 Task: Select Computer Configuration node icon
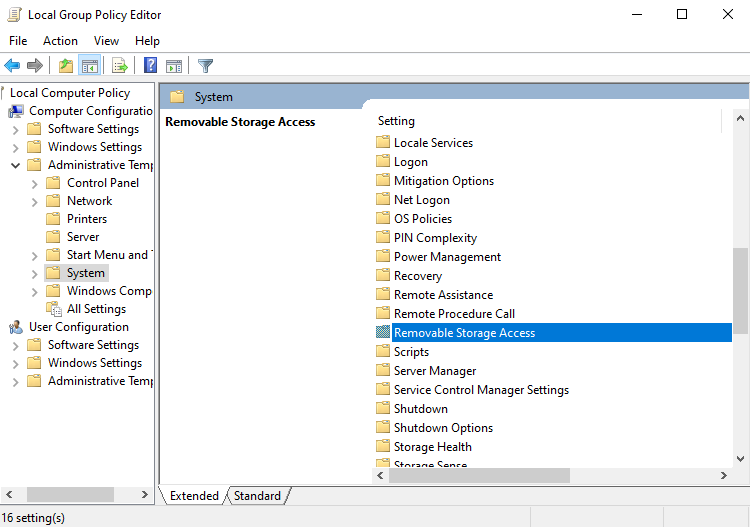16,111
